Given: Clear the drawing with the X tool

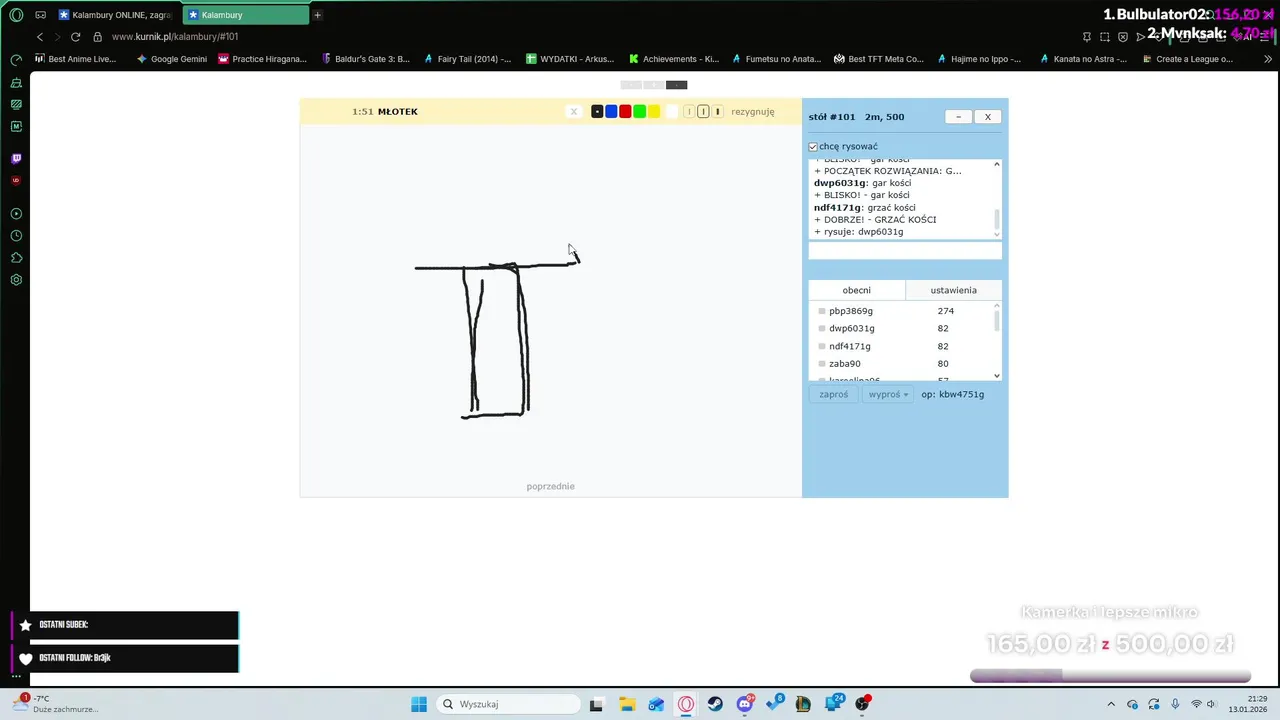Looking at the screenshot, I should tap(573, 111).
